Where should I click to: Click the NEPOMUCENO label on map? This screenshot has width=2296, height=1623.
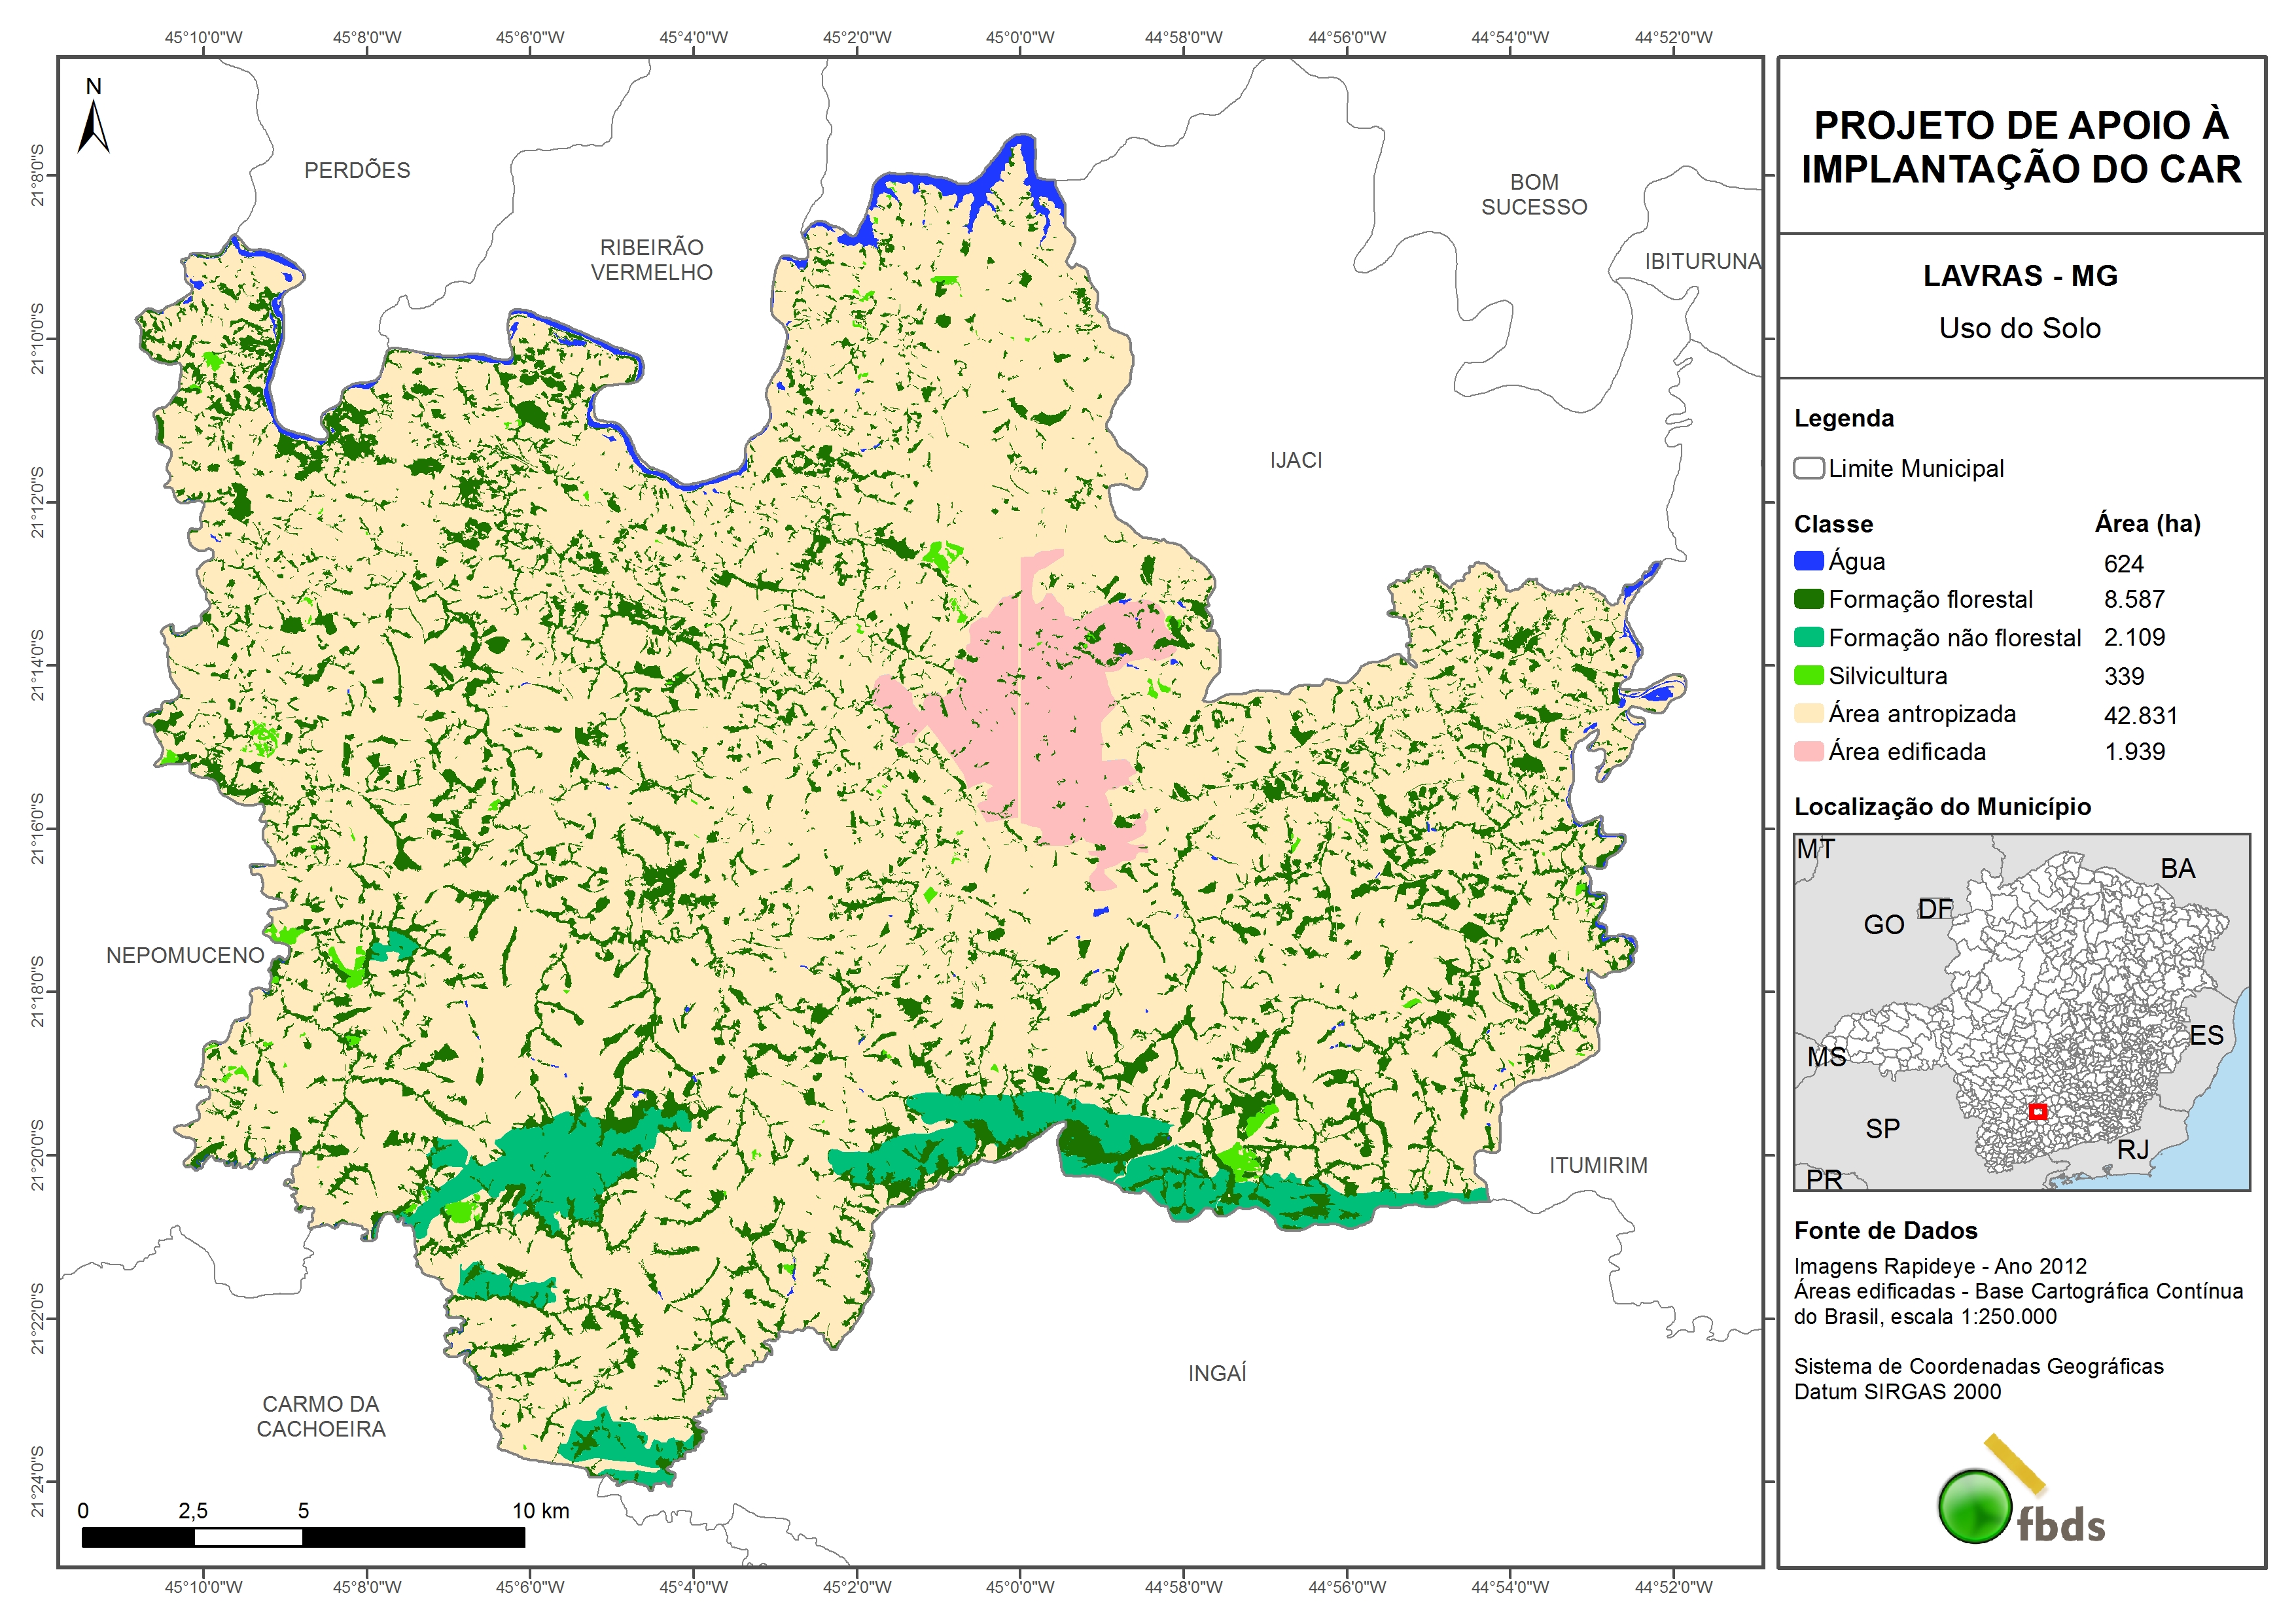pos(185,955)
